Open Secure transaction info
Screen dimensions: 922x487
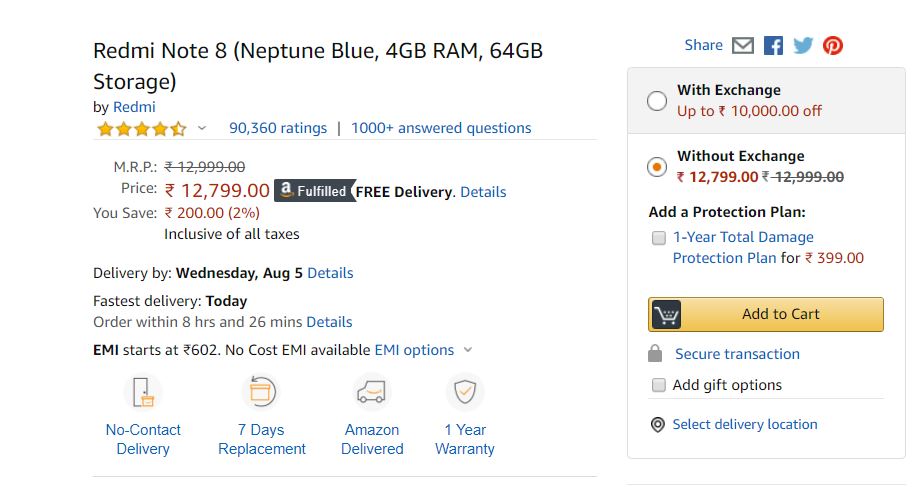click(x=737, y=354)
